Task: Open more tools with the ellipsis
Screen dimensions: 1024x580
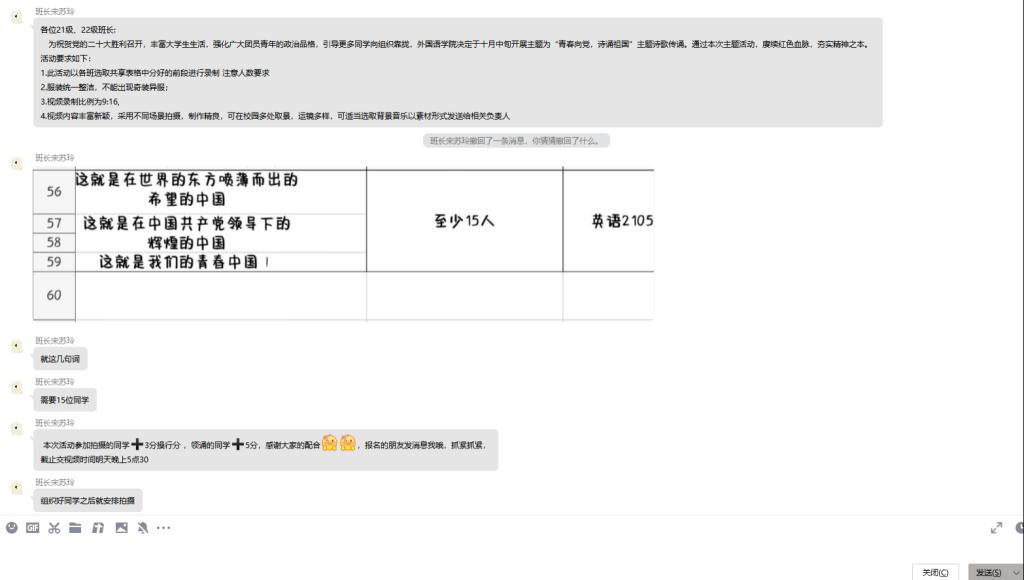Action: tap(163, 528)
